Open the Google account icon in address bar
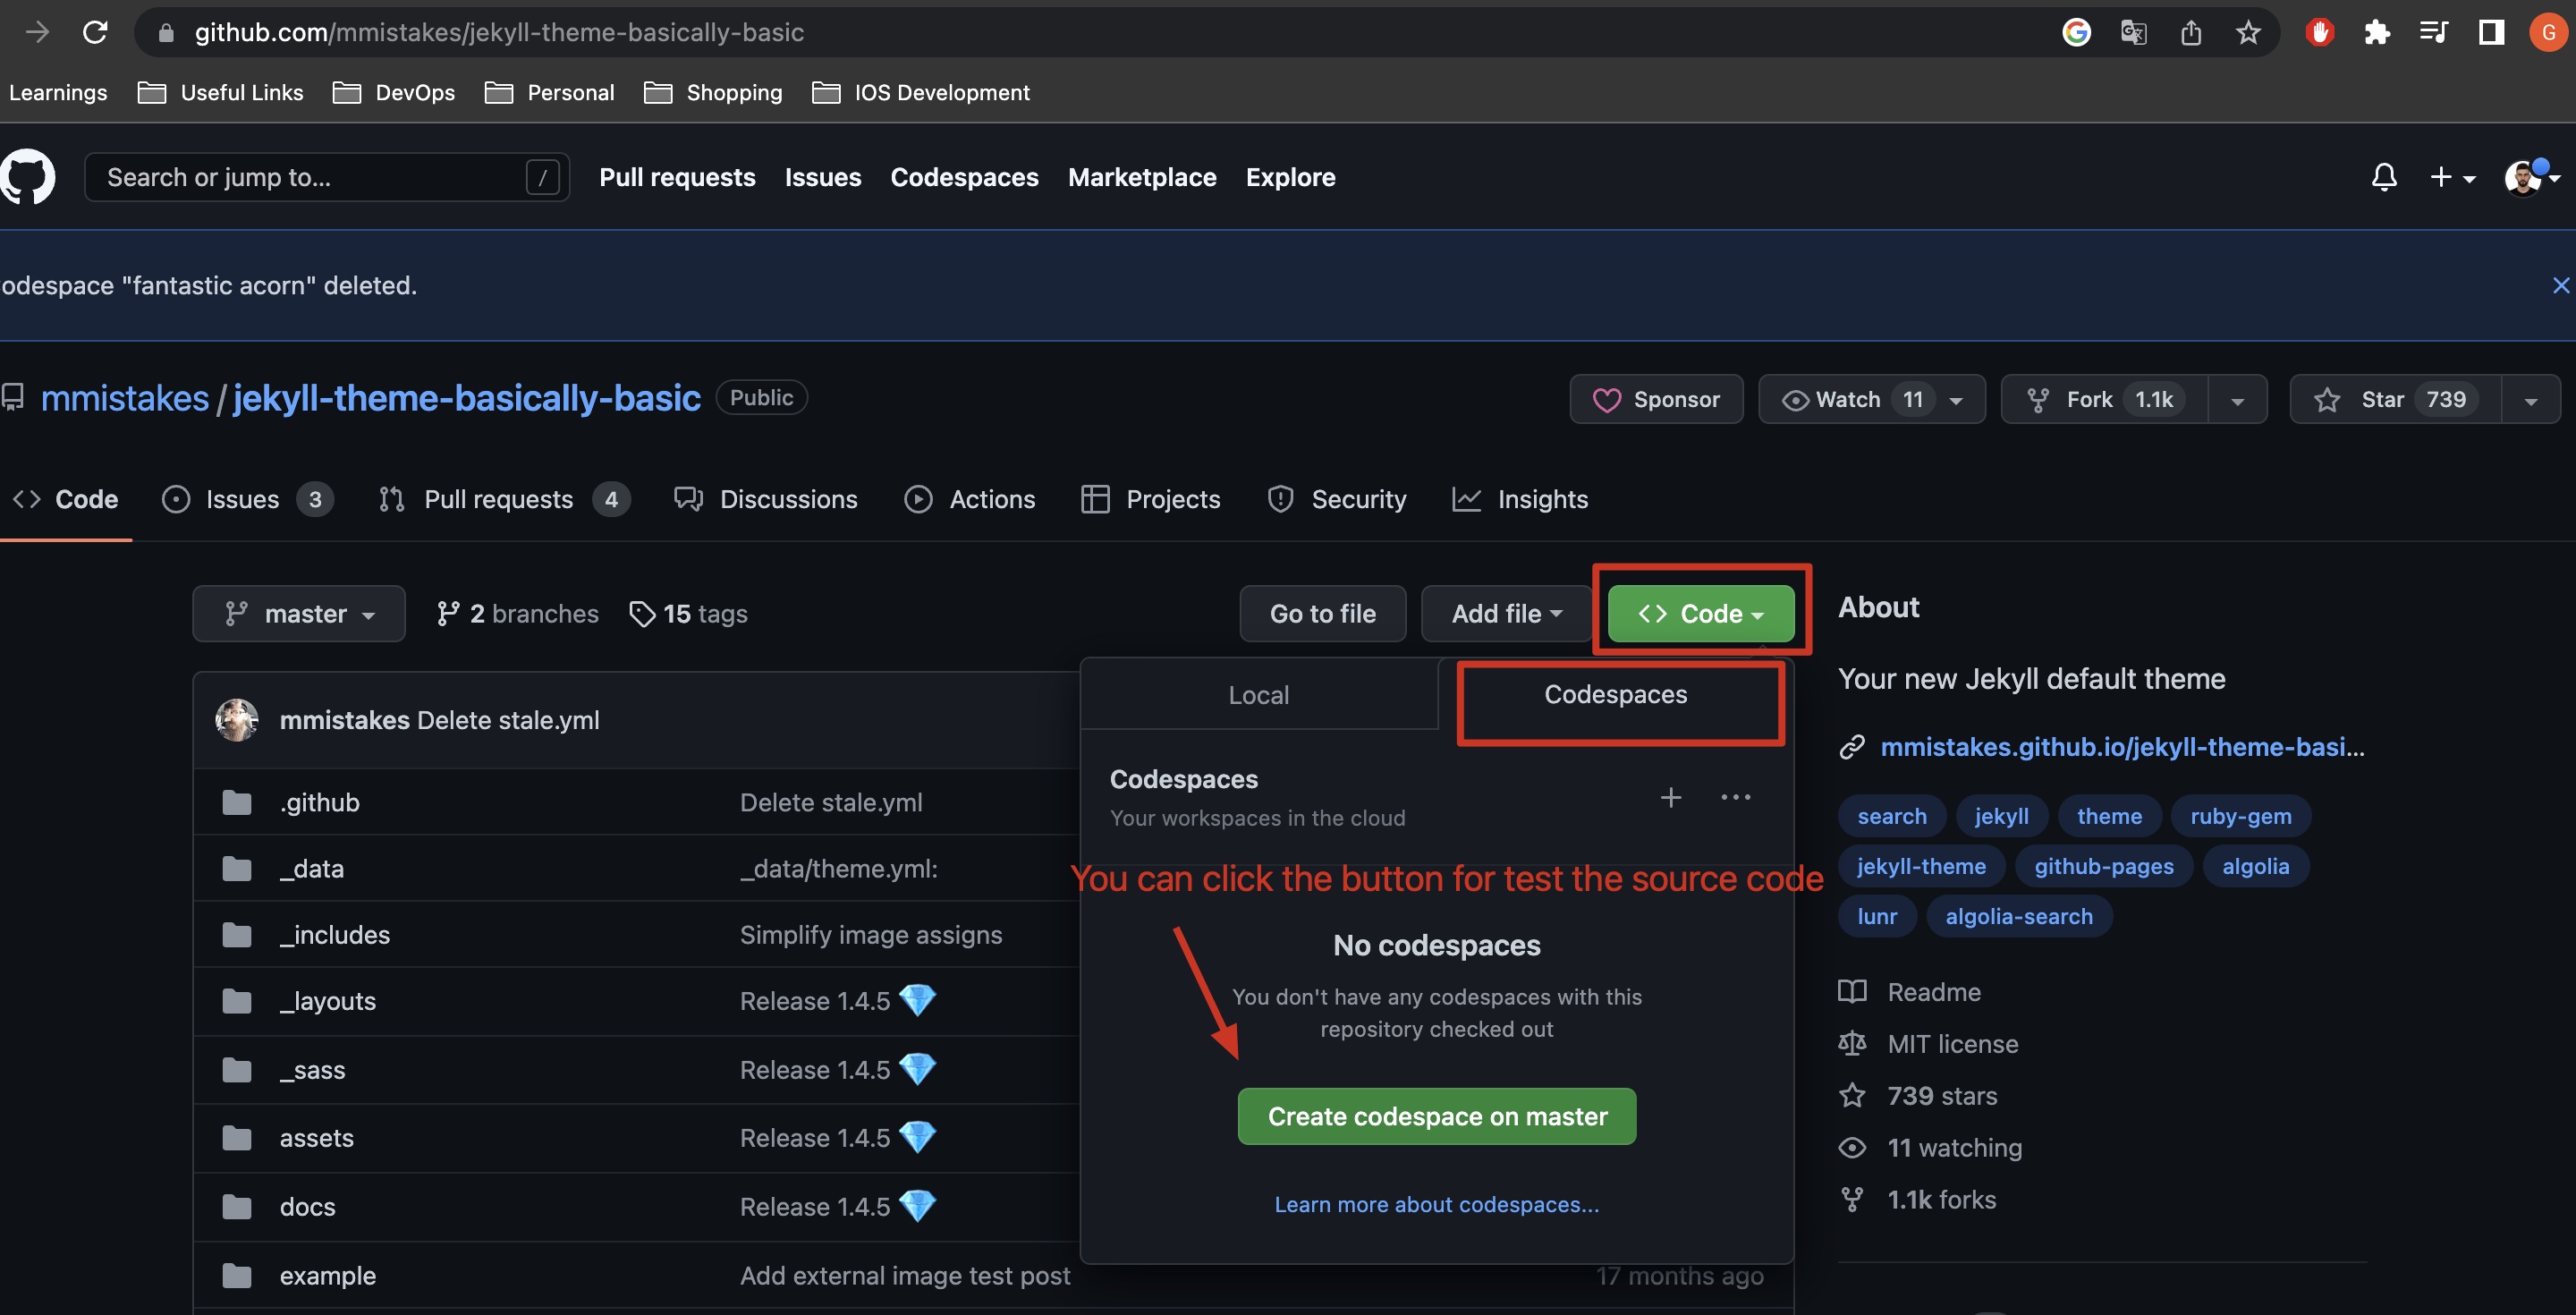 click(2076, 33)
